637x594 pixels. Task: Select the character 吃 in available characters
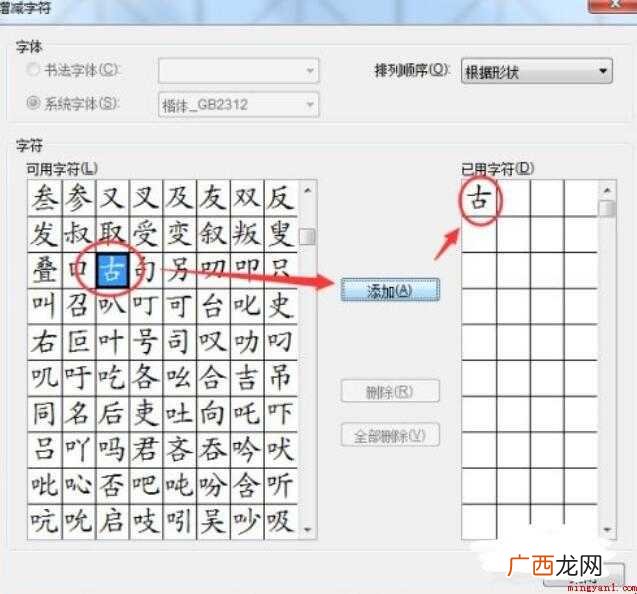point(113,378)
